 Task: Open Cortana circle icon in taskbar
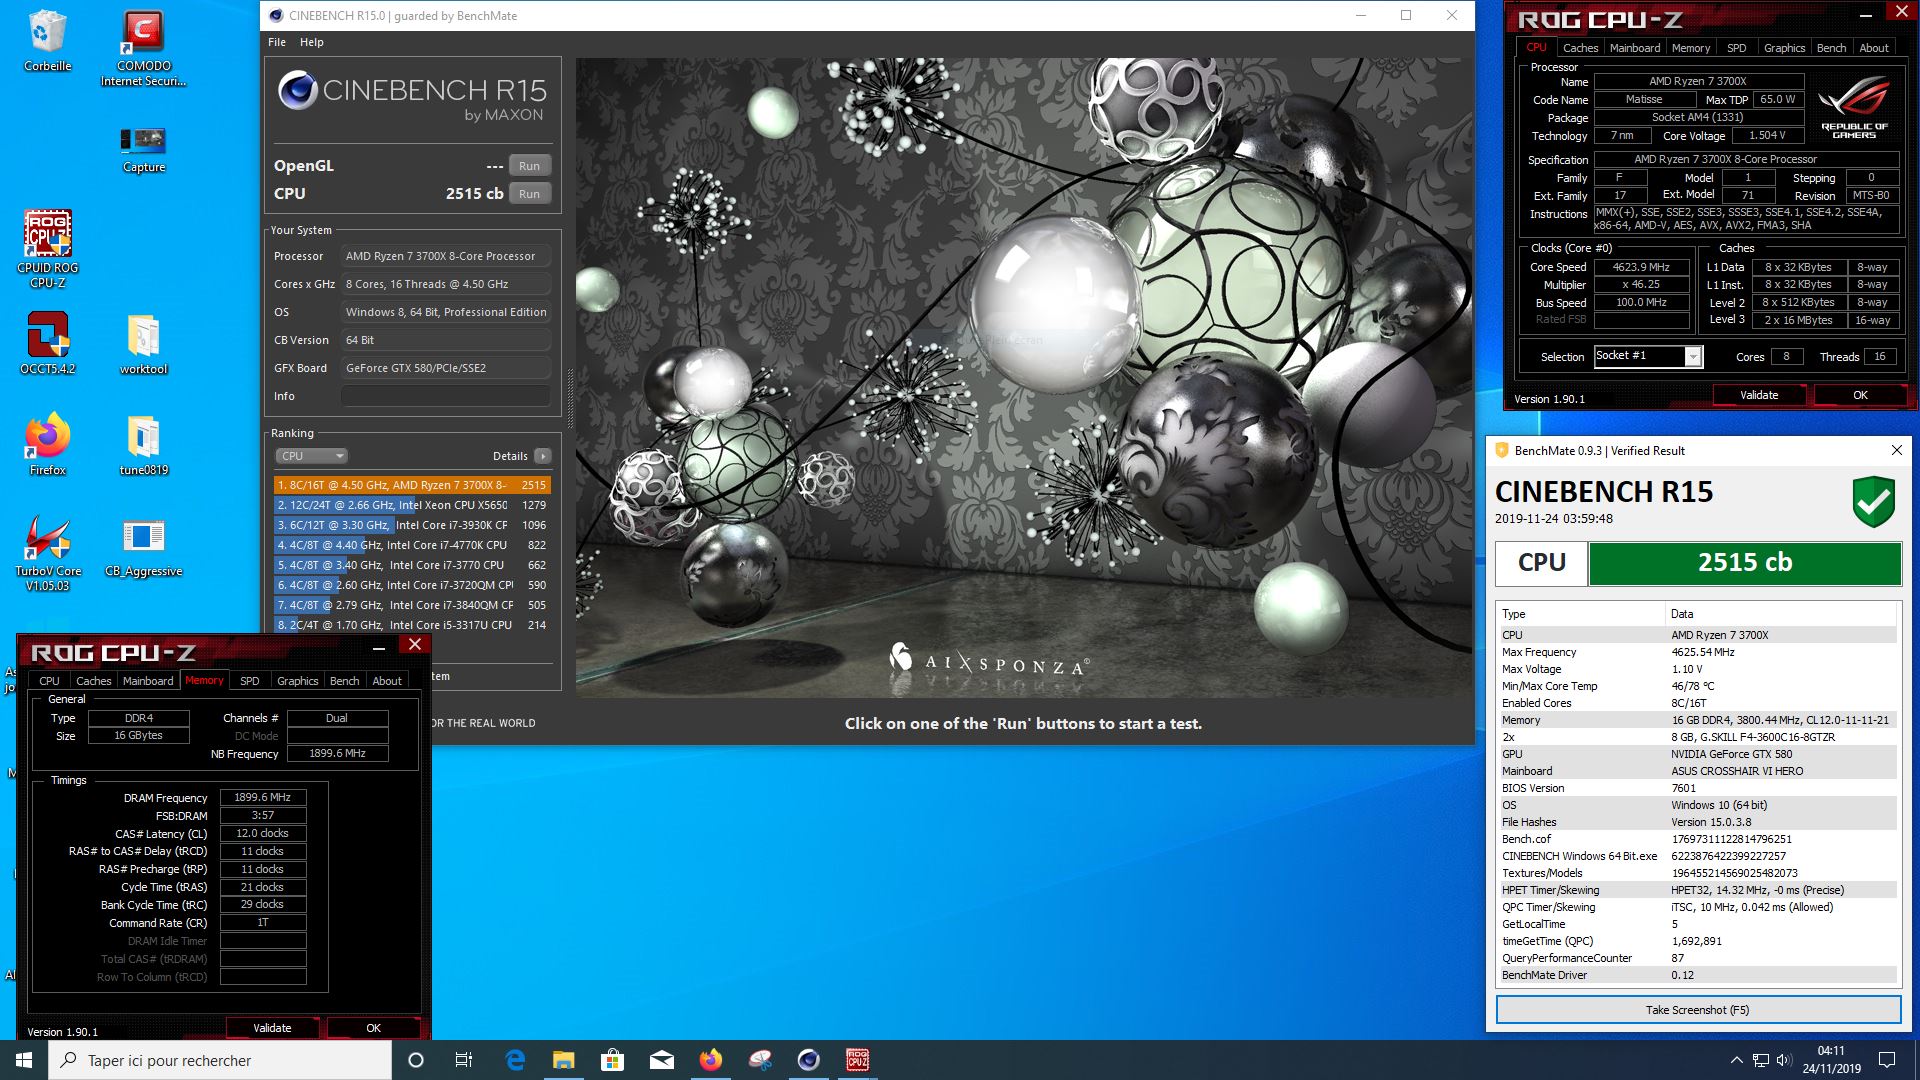(x=416, y=1060)
